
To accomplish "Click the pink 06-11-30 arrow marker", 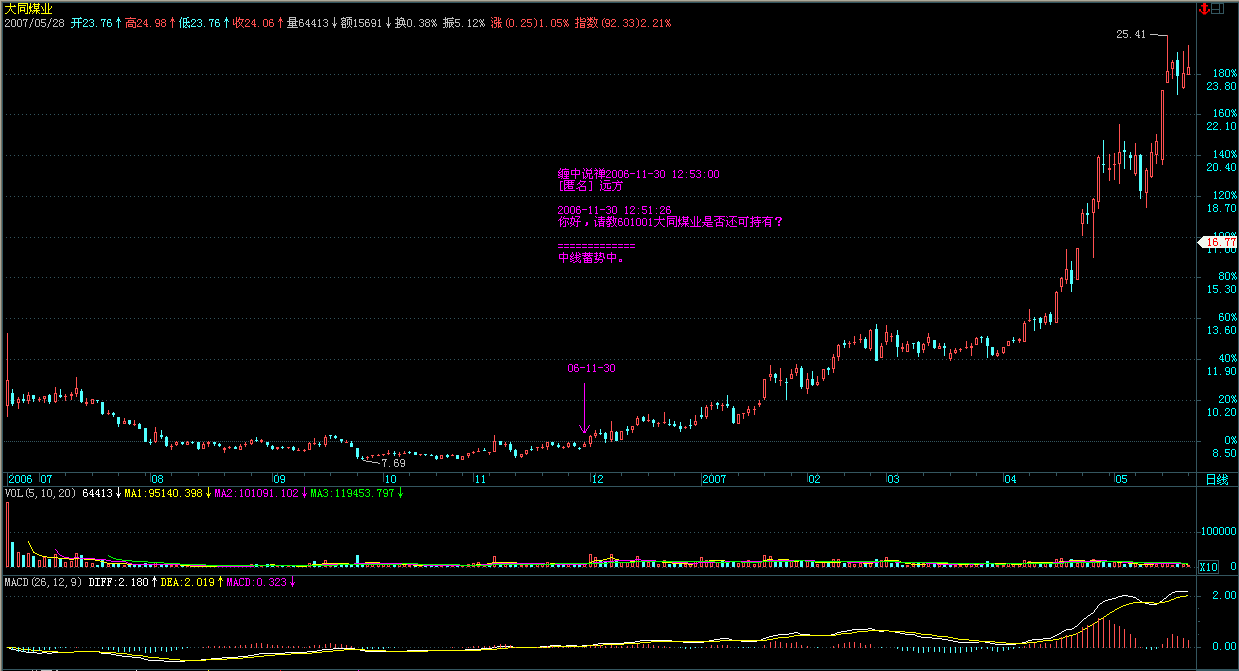I will coord(584,412).
